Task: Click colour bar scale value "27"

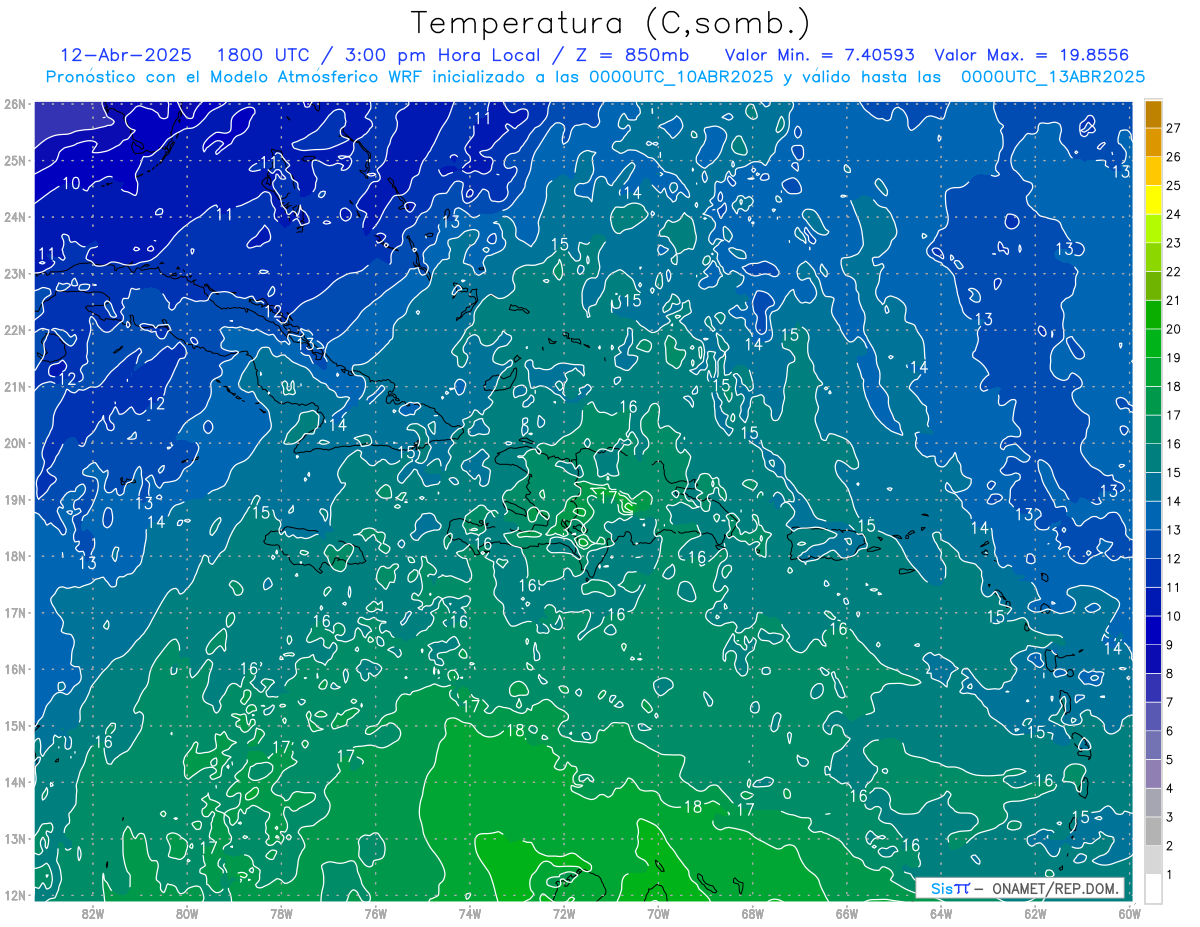Action: pos(1173,128)
